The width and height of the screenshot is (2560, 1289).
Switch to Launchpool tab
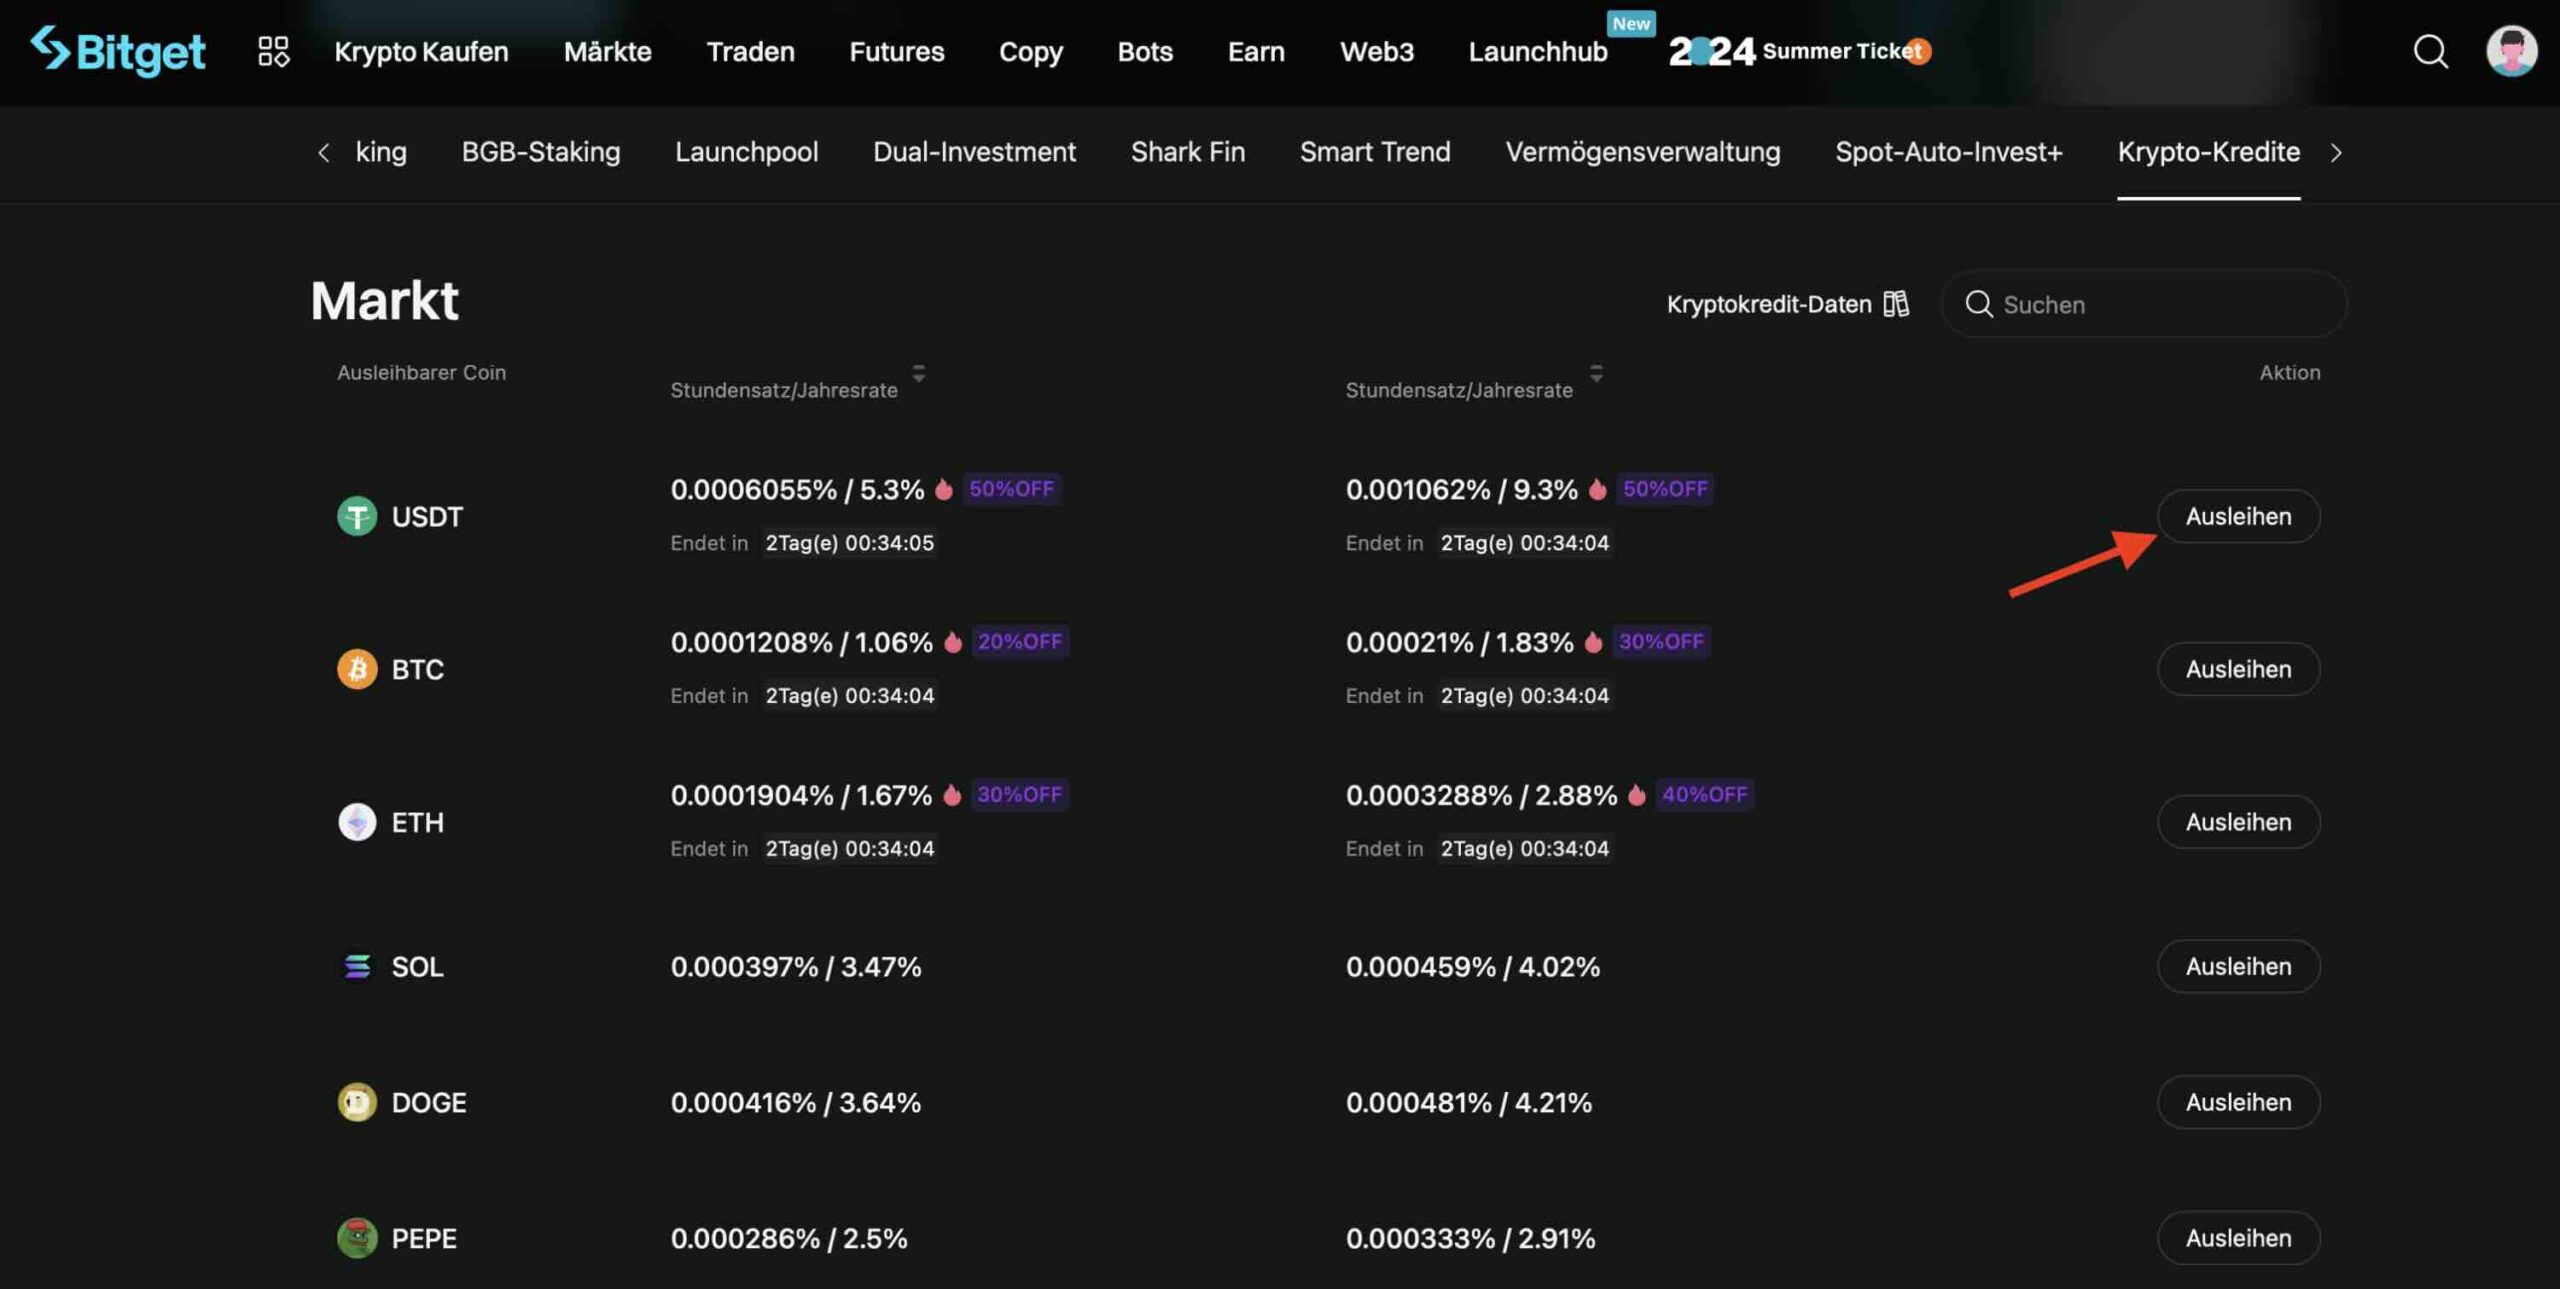tap(746, 152)
